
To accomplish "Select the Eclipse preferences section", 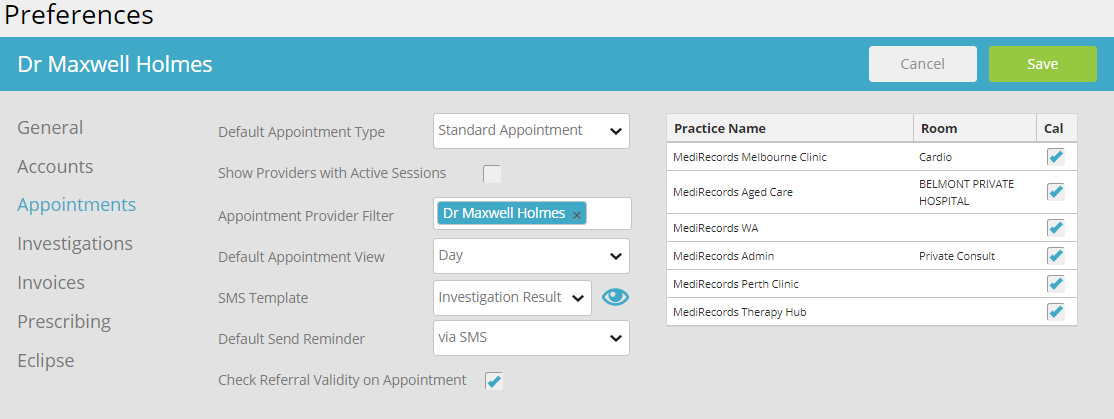I will (x=45, y=361).
